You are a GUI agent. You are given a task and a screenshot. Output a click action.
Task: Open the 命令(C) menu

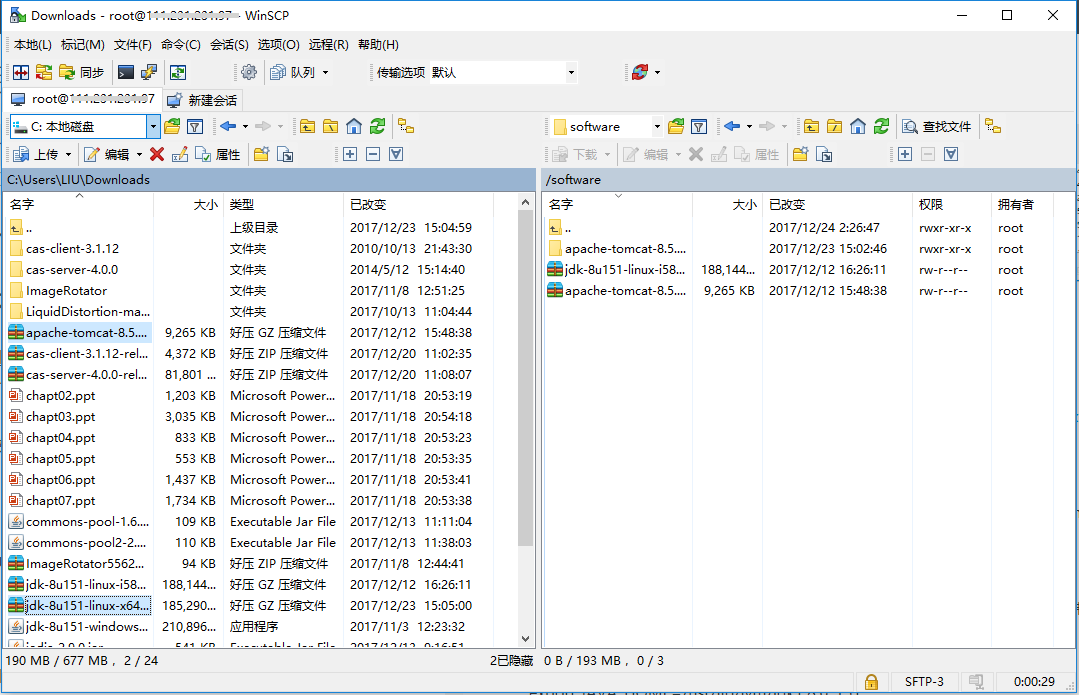point(180,45)
